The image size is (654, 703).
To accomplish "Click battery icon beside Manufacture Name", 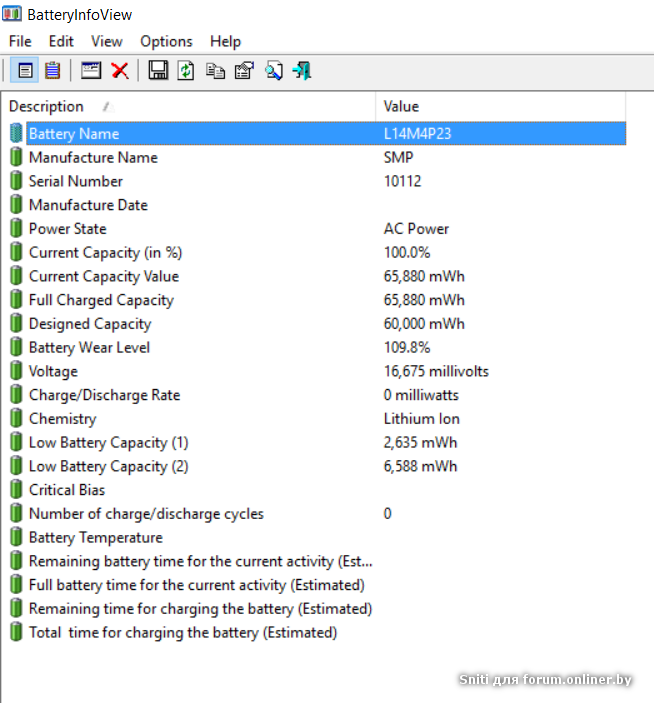I will point(16,157).
